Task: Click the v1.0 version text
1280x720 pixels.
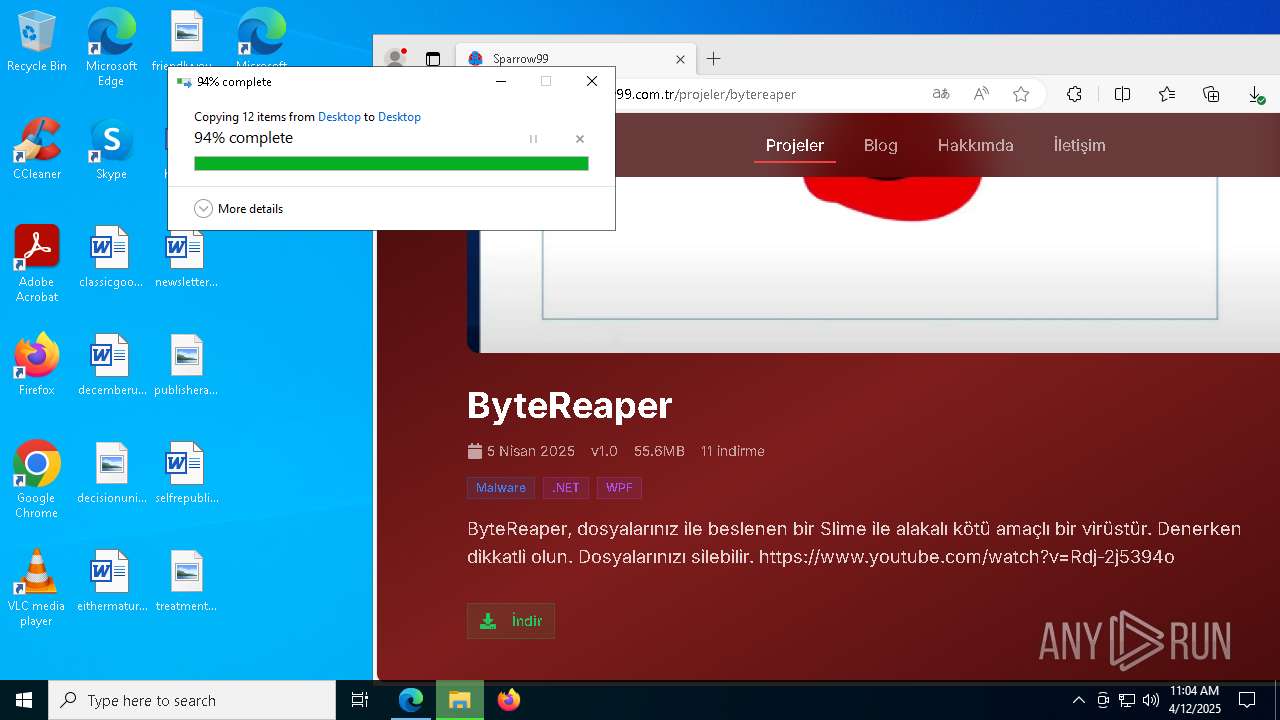Action: click(x=604, y=451)
